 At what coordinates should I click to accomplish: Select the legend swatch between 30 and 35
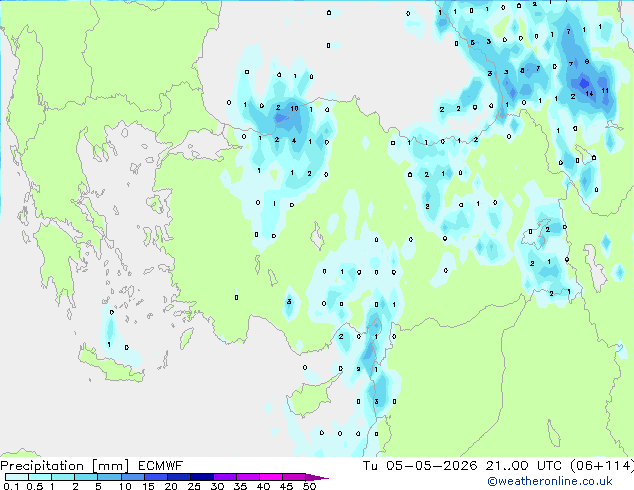[225, 477]
